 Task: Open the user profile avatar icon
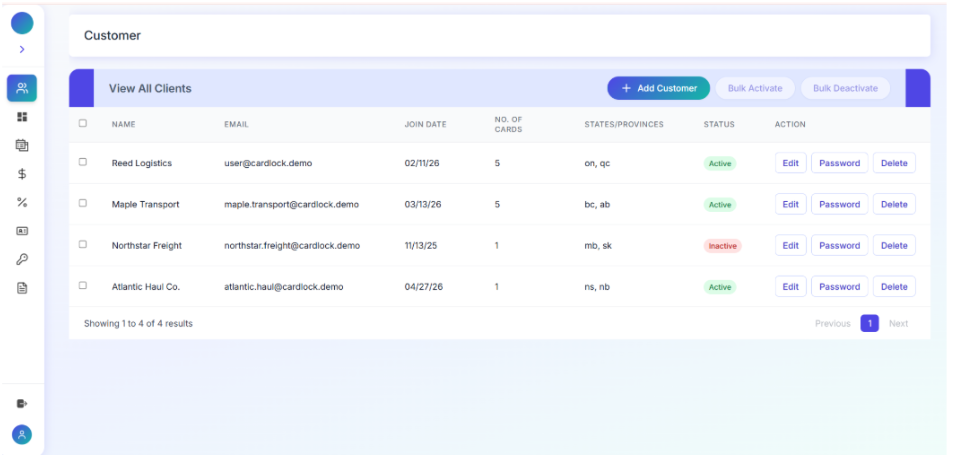(22, 435)
